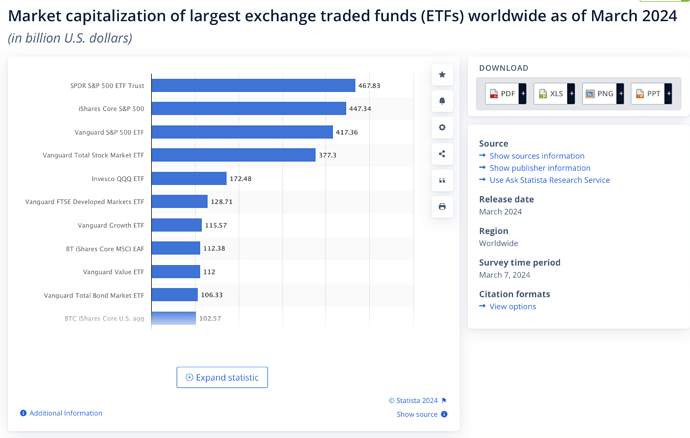Click the value label 377.3
This screenshot has height=438, width=690.
[x=327, y=155]
